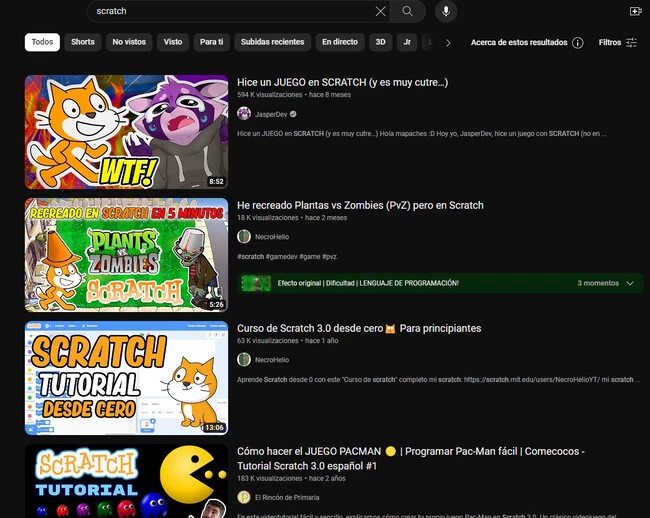Open the create video icon
This screenshot has width=650, height=518.
click(x=635, y=11)
